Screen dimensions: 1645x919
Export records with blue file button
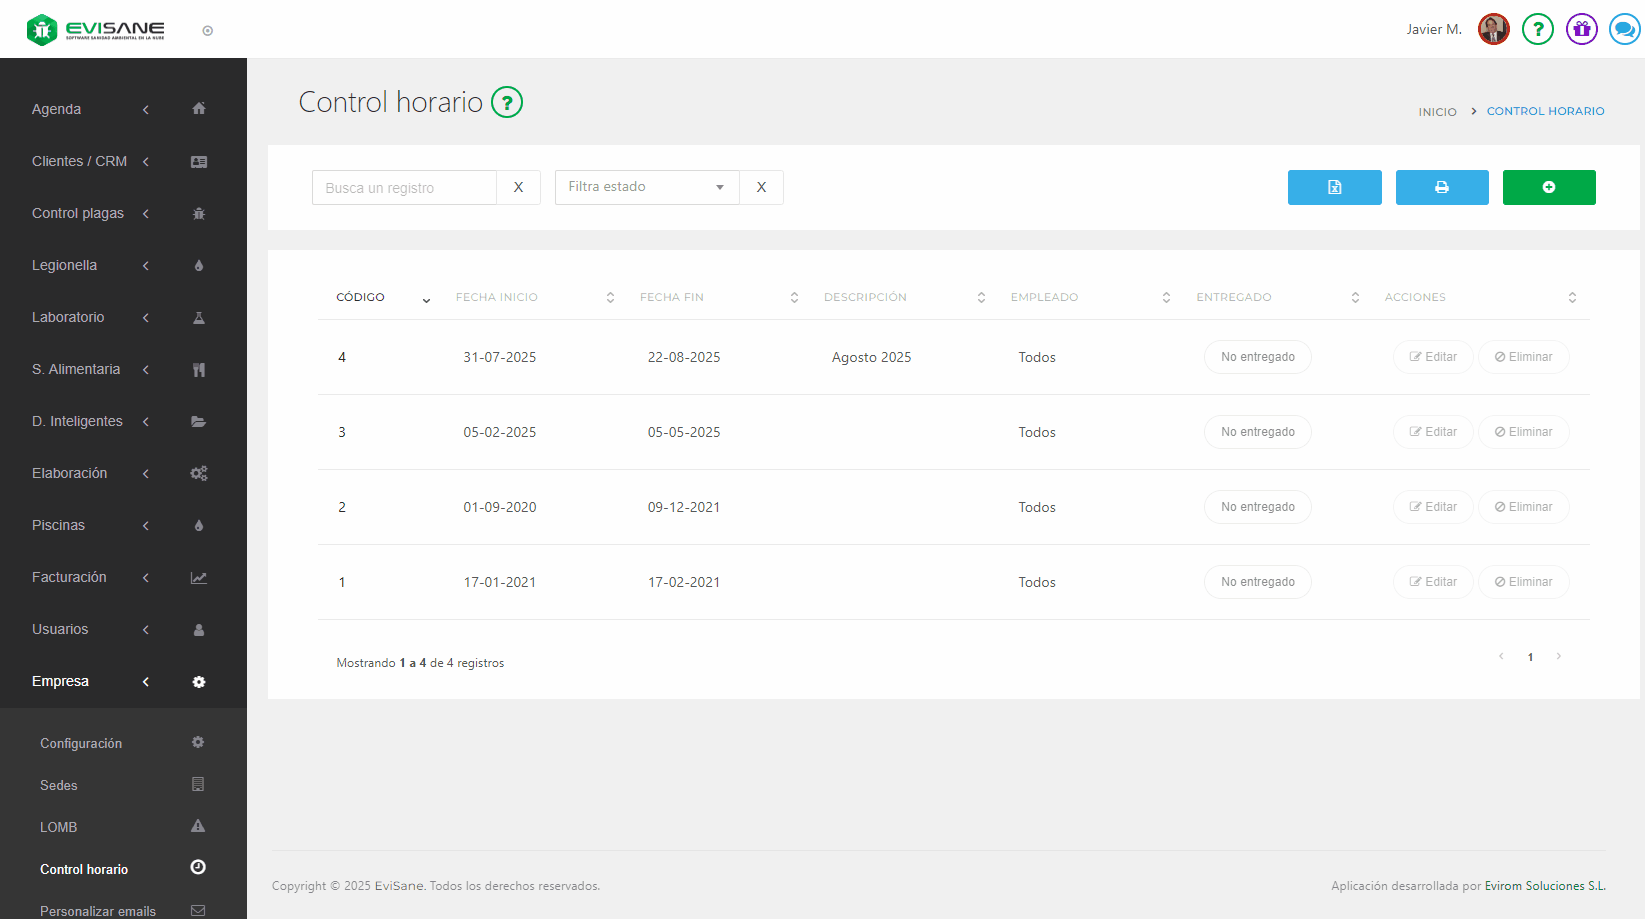(1335, 187)
